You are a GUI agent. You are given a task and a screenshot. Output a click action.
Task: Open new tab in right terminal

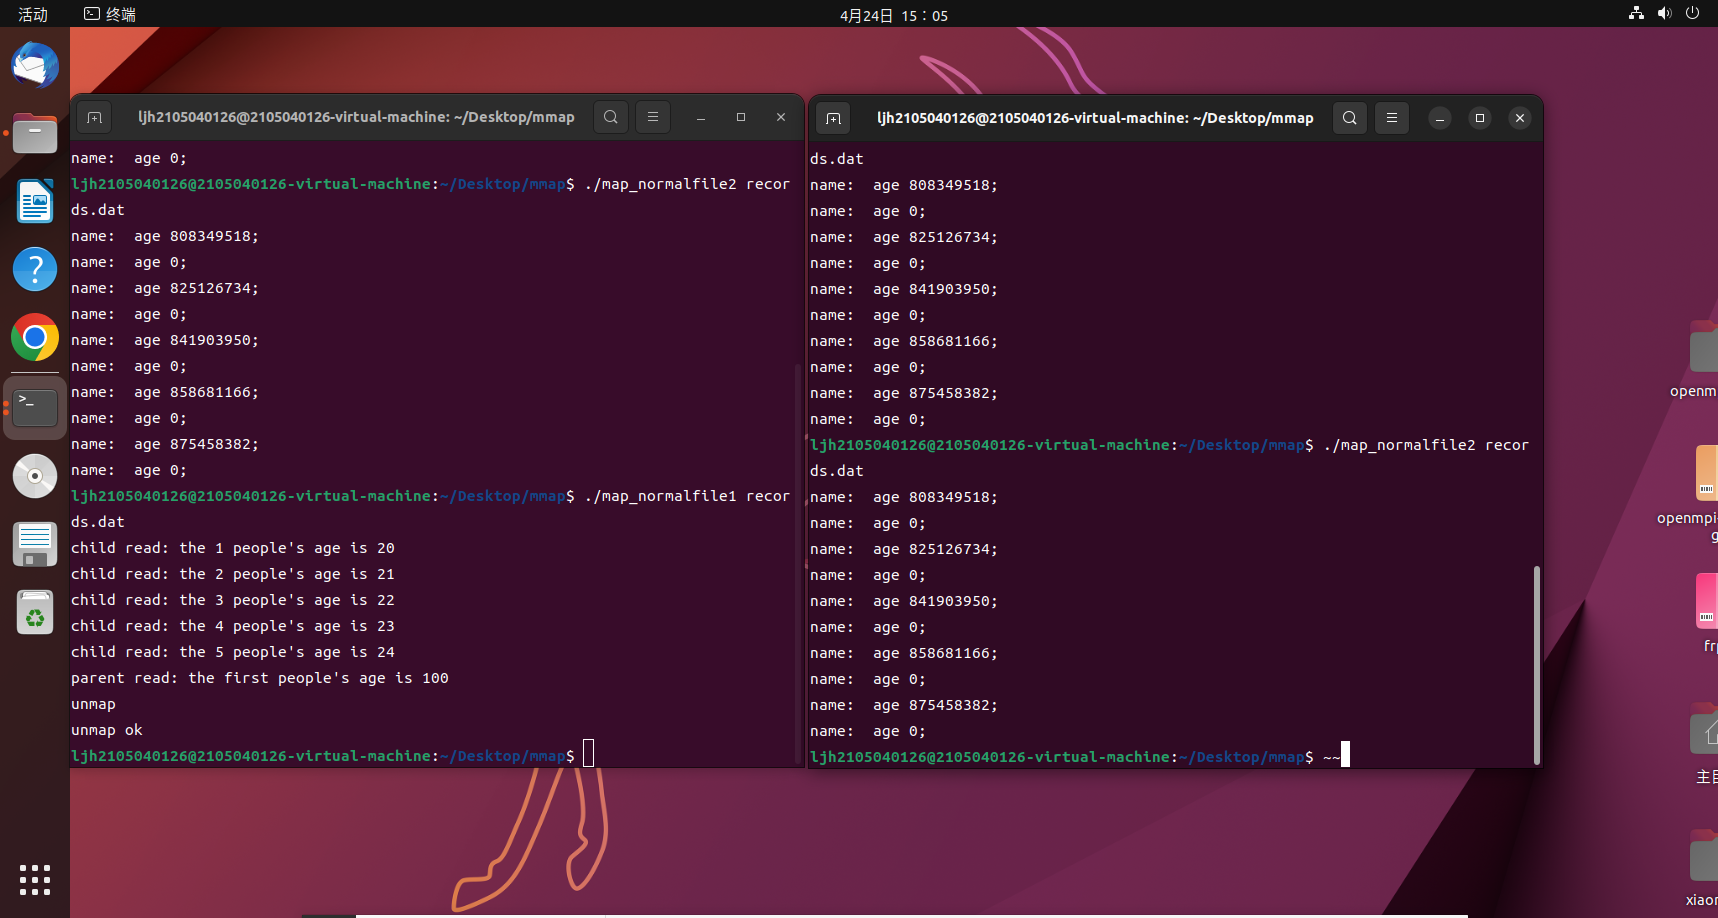pos(834,118)
